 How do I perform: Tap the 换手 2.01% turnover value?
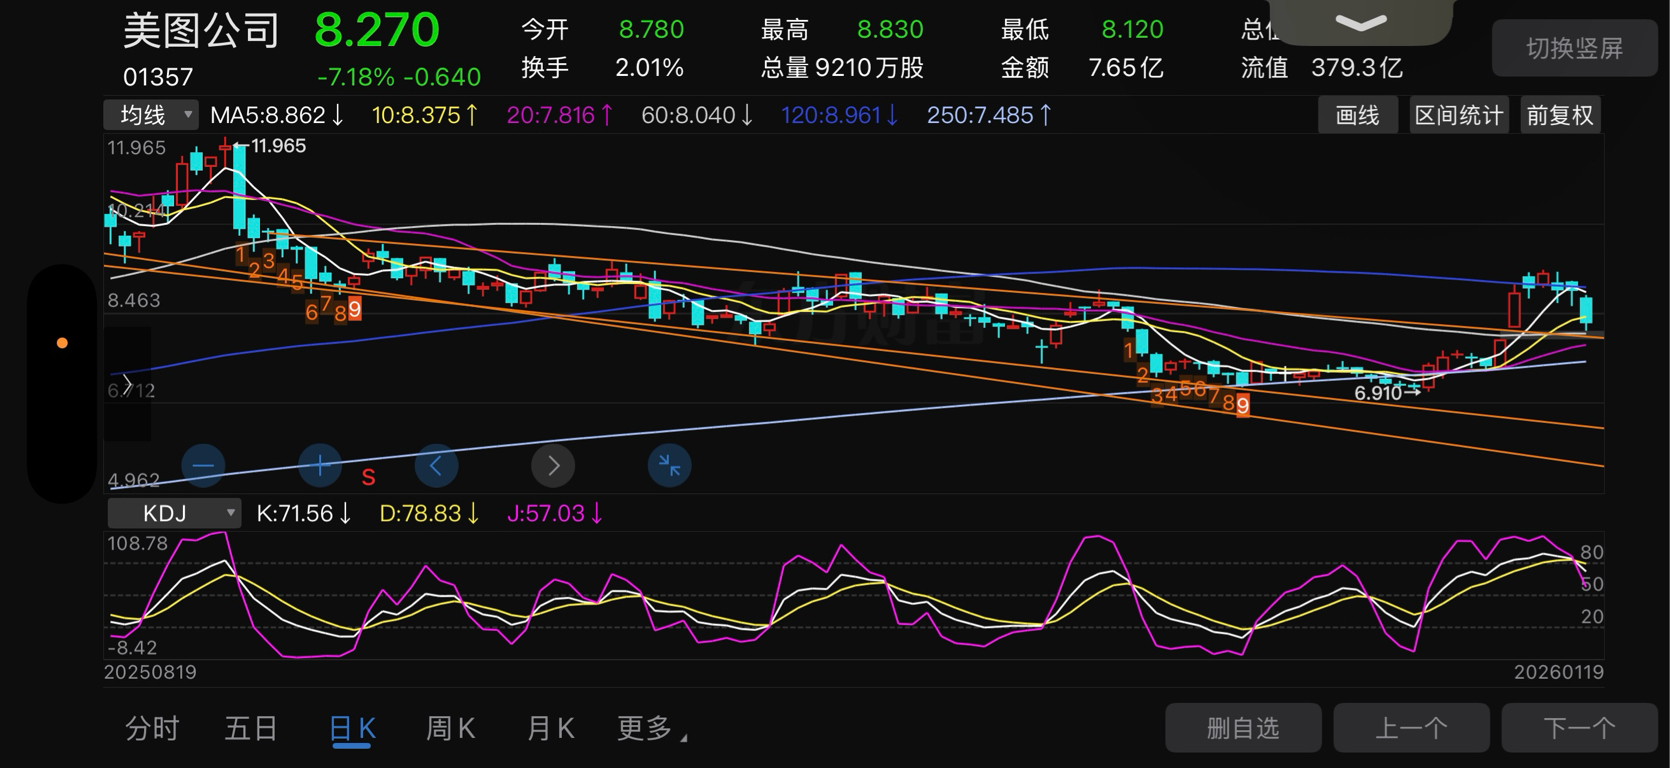point(602,68)
